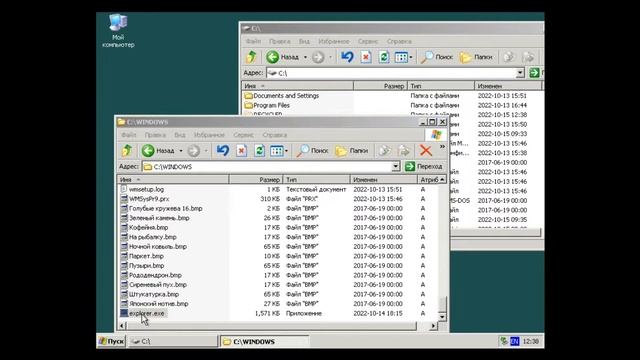Screen dimensions: 640x360
Task: Click horizontal scrollbar right arrow in C:\WINDOWS
Action: click(x=433, y=326)
